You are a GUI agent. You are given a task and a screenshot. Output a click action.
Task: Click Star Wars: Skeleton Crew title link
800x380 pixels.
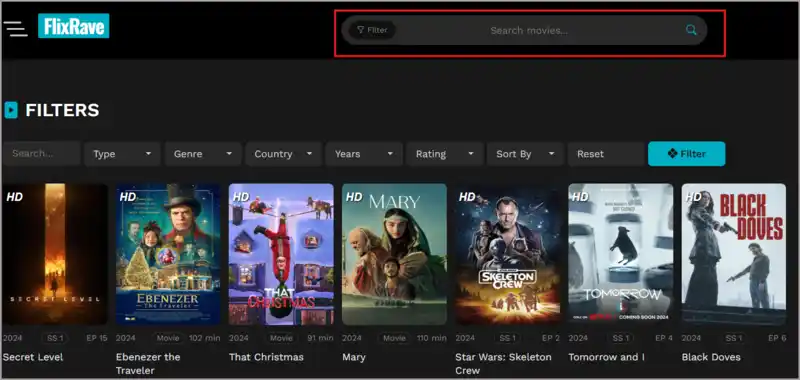pos(503,363)
